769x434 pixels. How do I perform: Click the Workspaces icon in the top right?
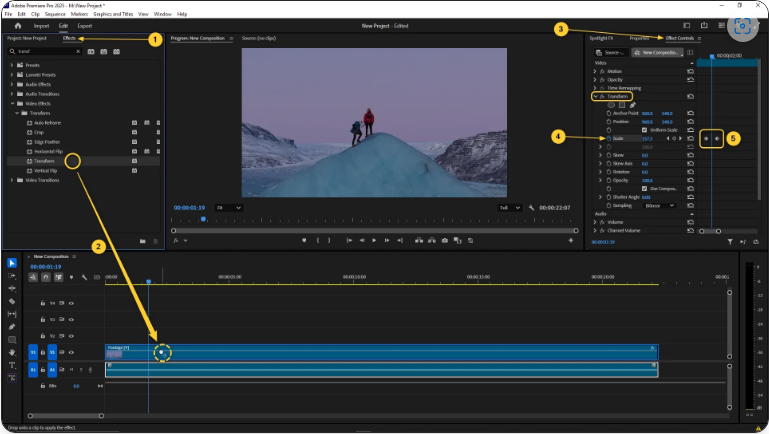(687, 26)
